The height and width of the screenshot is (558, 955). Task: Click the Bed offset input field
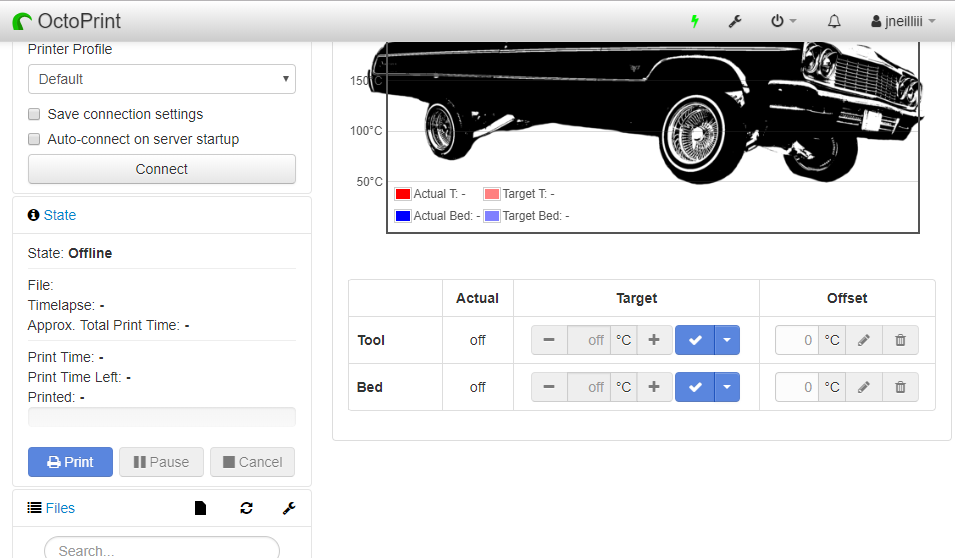(797, 387)
